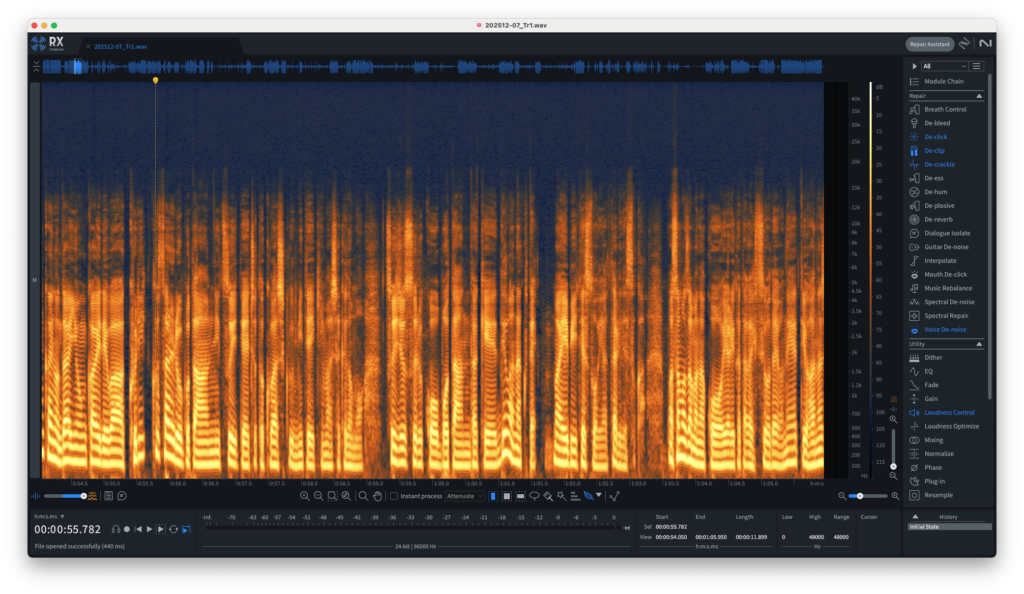
Task: Activate the hand grab tool
Action: [x=378, y=496]
